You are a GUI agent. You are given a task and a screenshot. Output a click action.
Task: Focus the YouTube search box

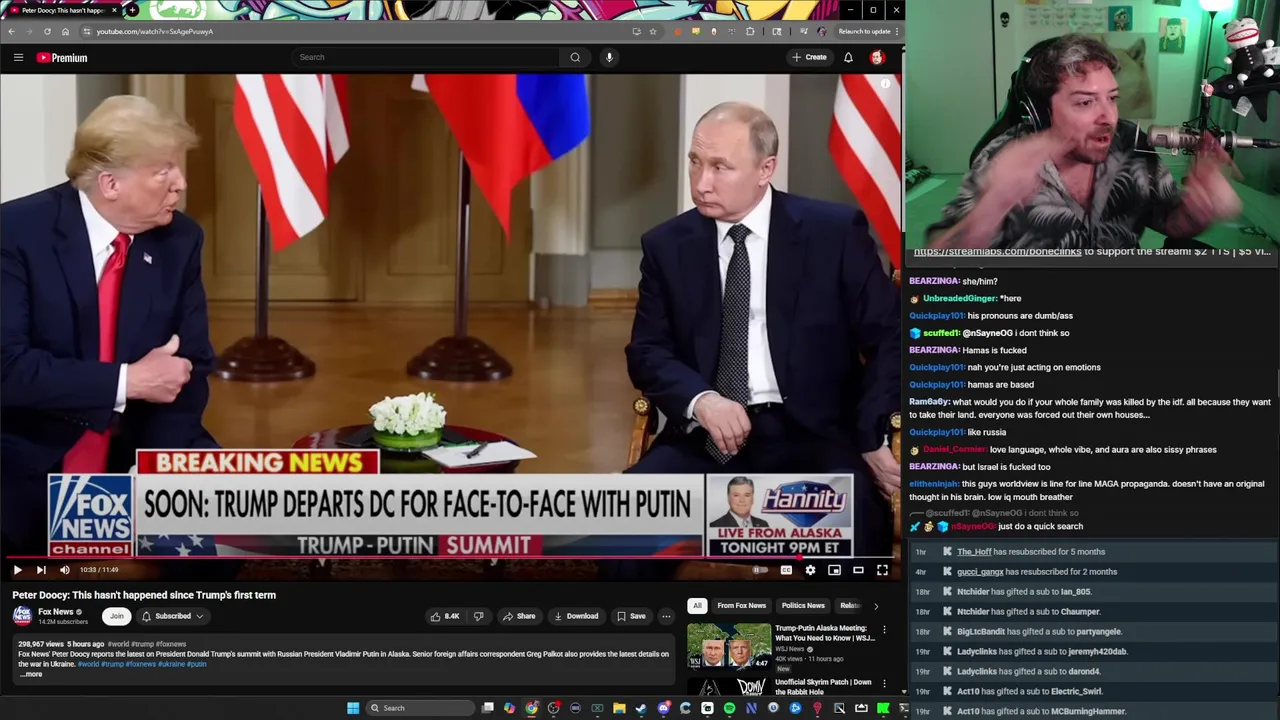tap(425, 57)
